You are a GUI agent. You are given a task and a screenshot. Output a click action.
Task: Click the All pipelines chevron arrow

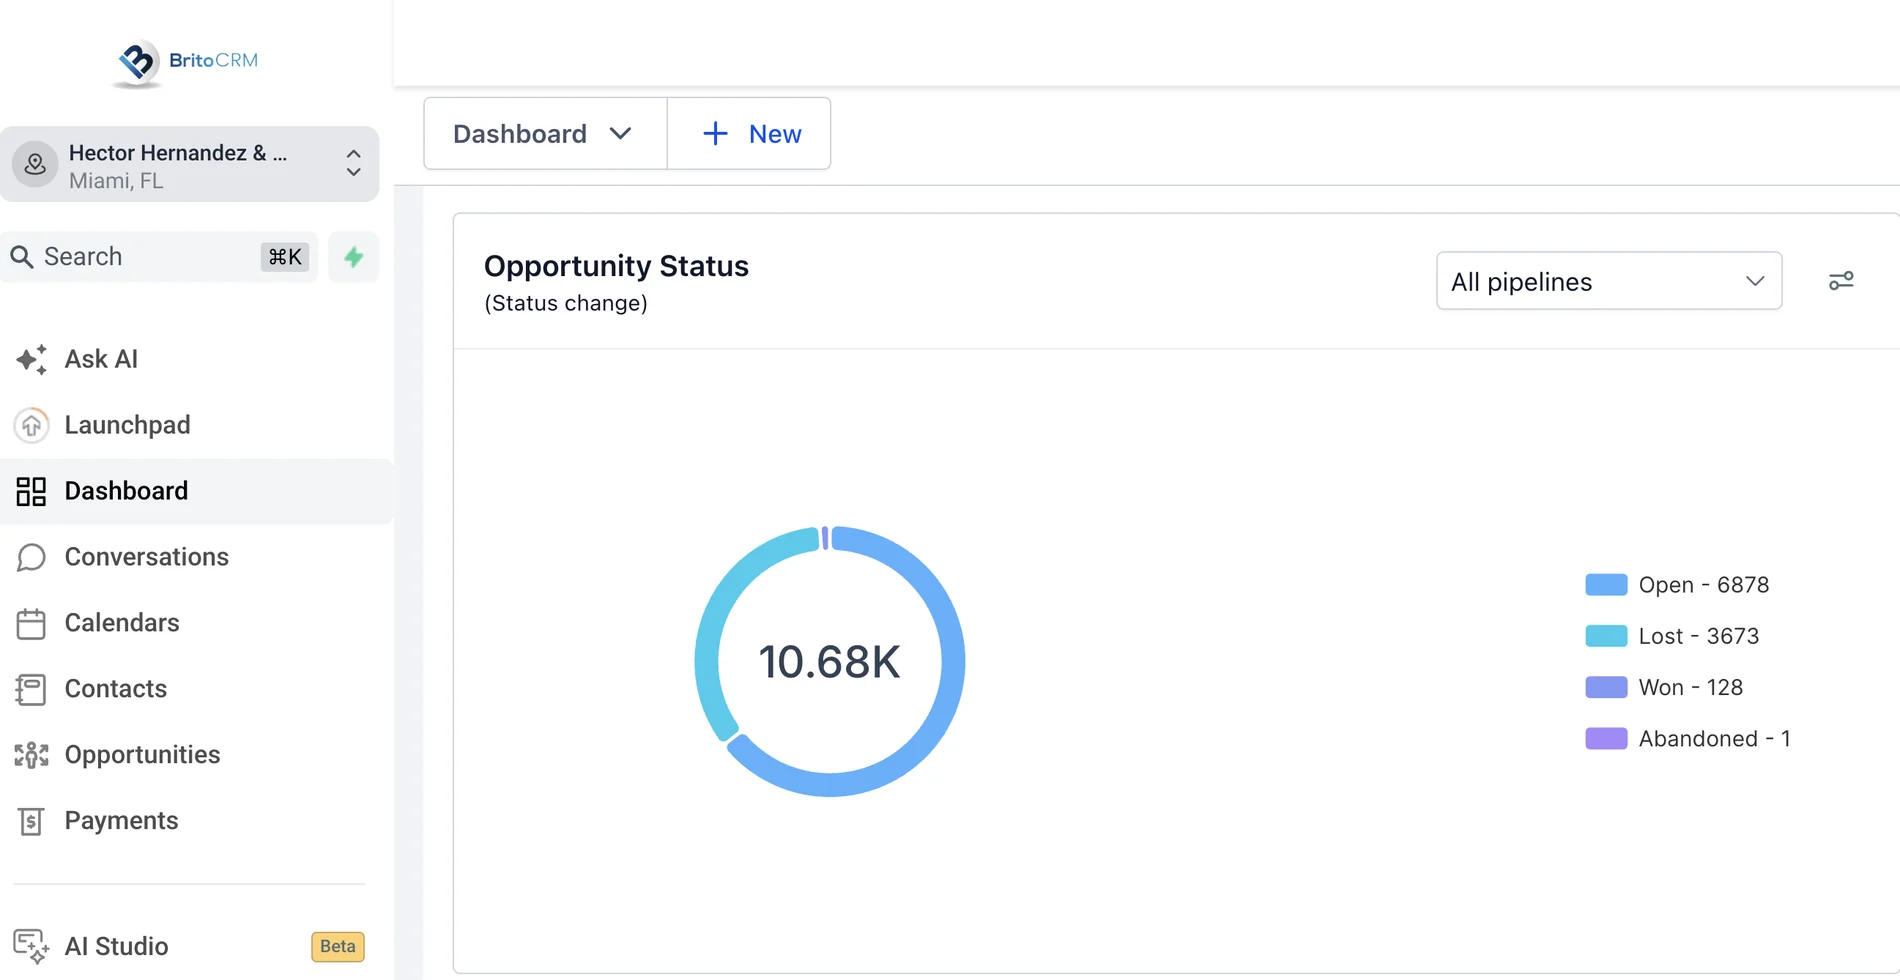pos(1755,281)
